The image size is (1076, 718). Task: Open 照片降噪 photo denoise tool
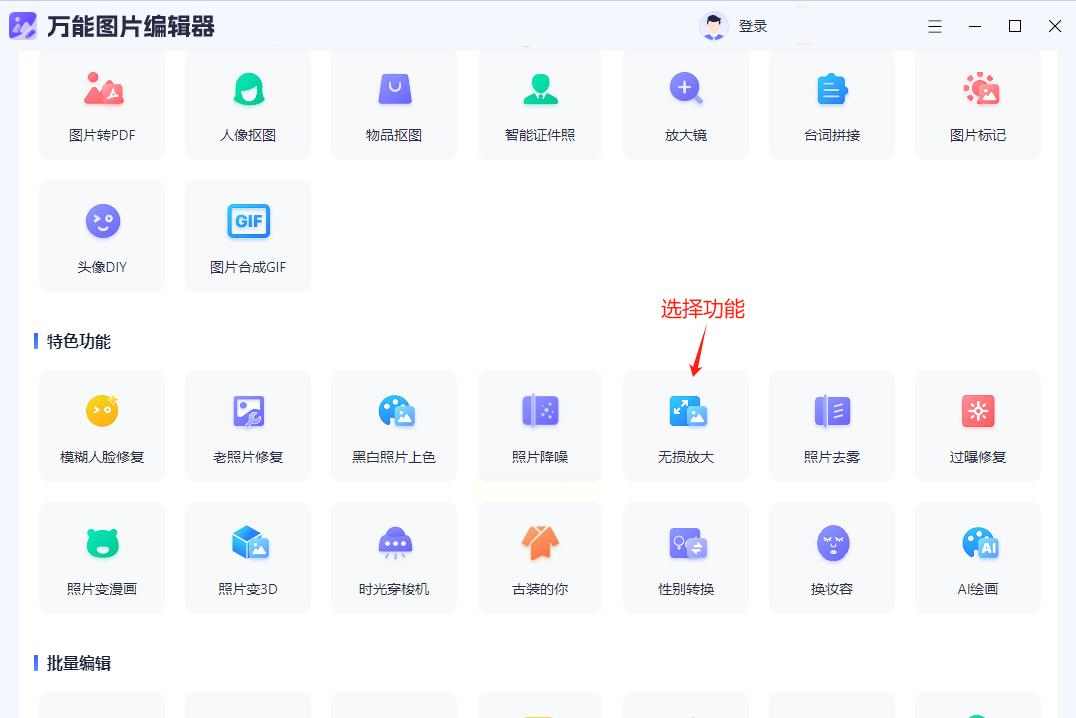point(540,426)
